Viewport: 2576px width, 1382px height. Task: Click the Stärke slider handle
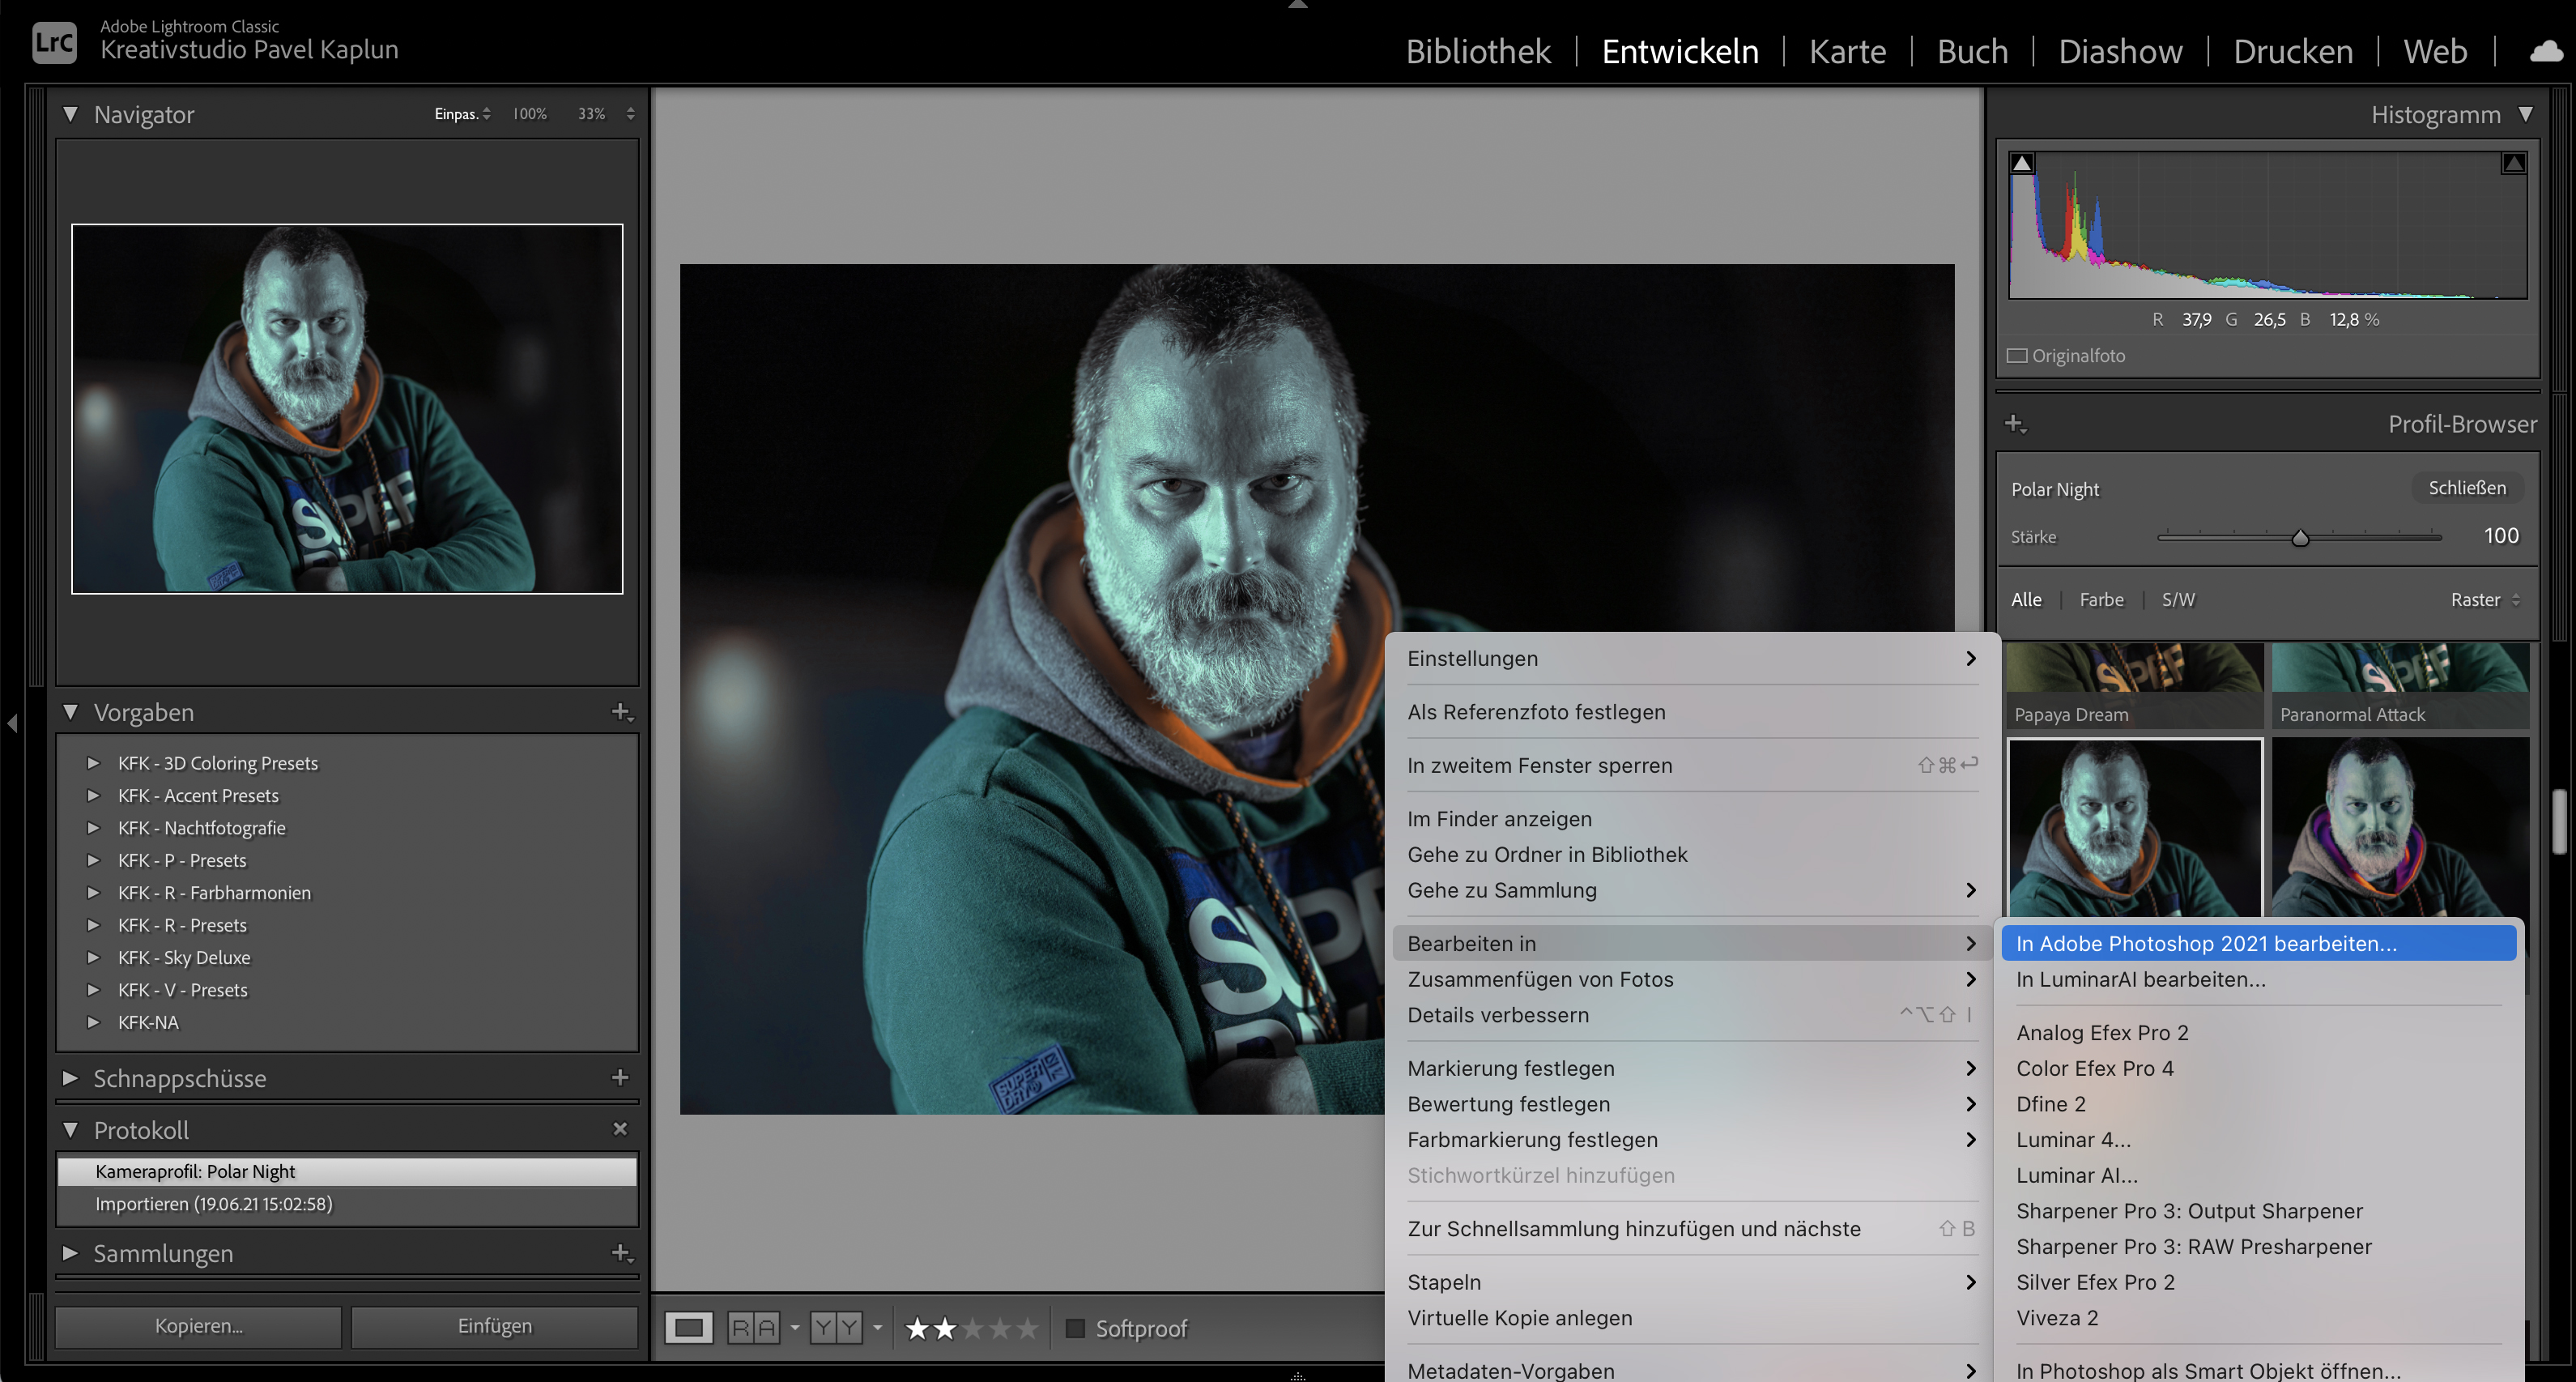(2300, 538)
